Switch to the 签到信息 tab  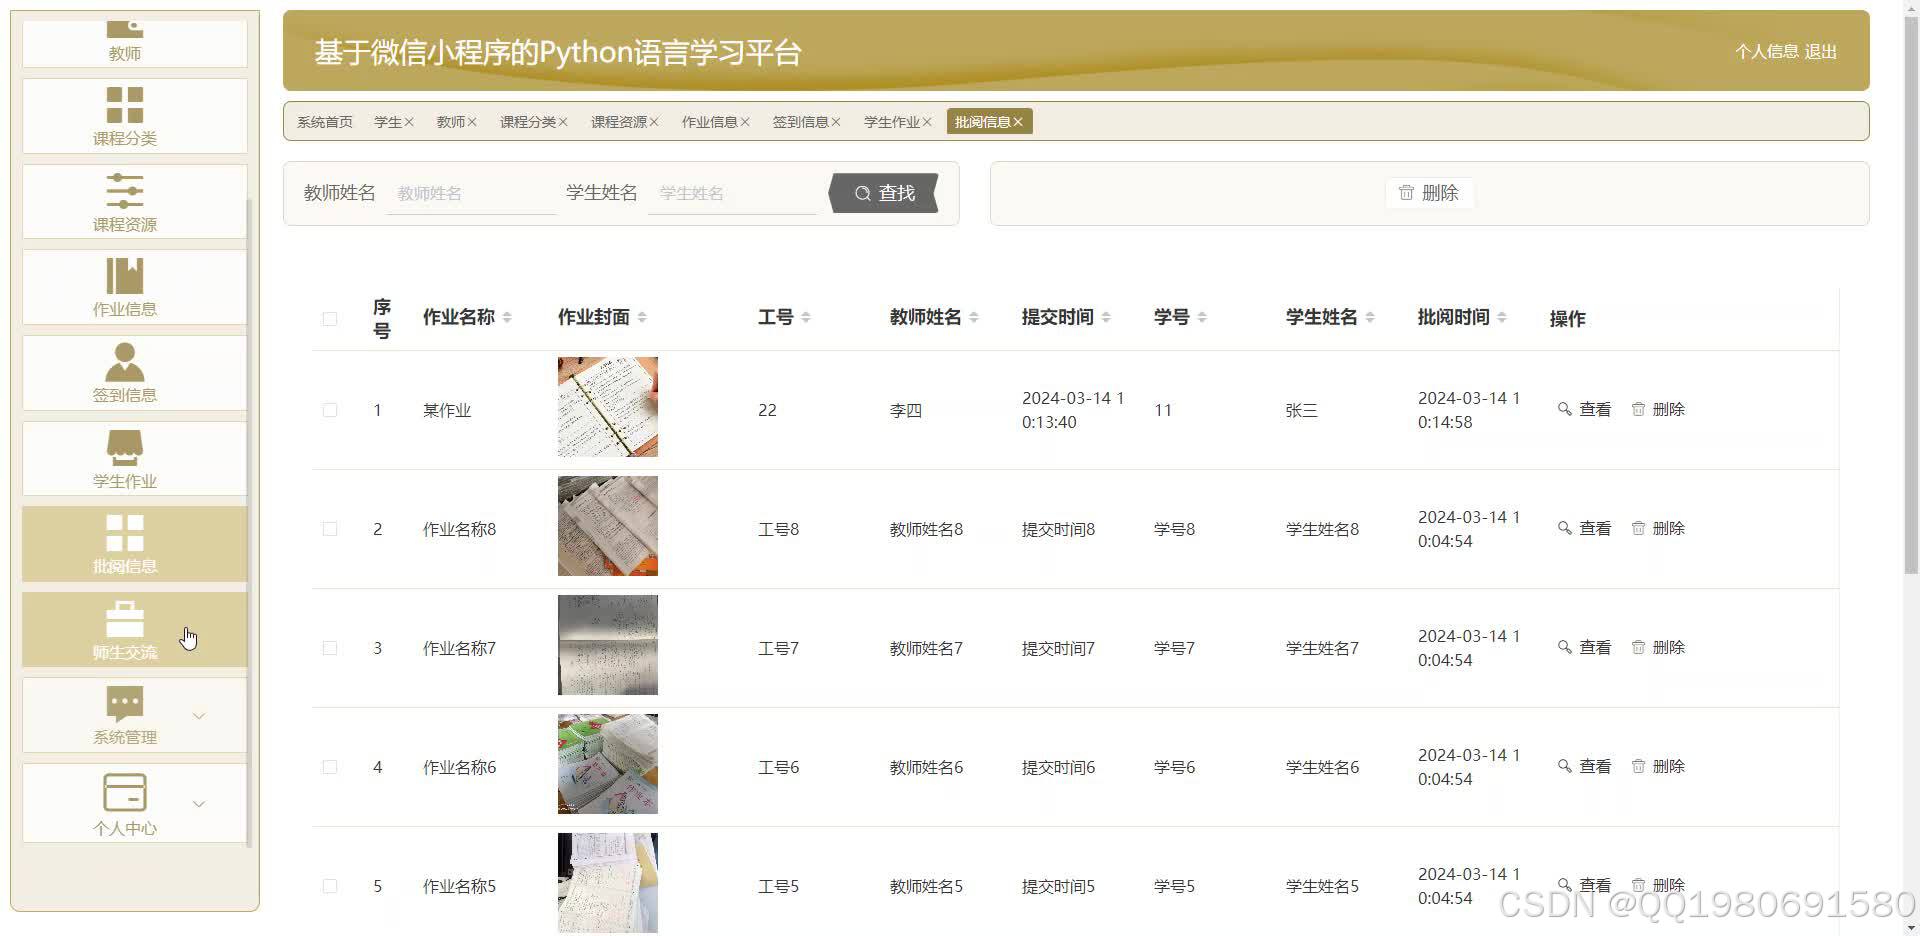pyautogui.click(x=801, y=121)
